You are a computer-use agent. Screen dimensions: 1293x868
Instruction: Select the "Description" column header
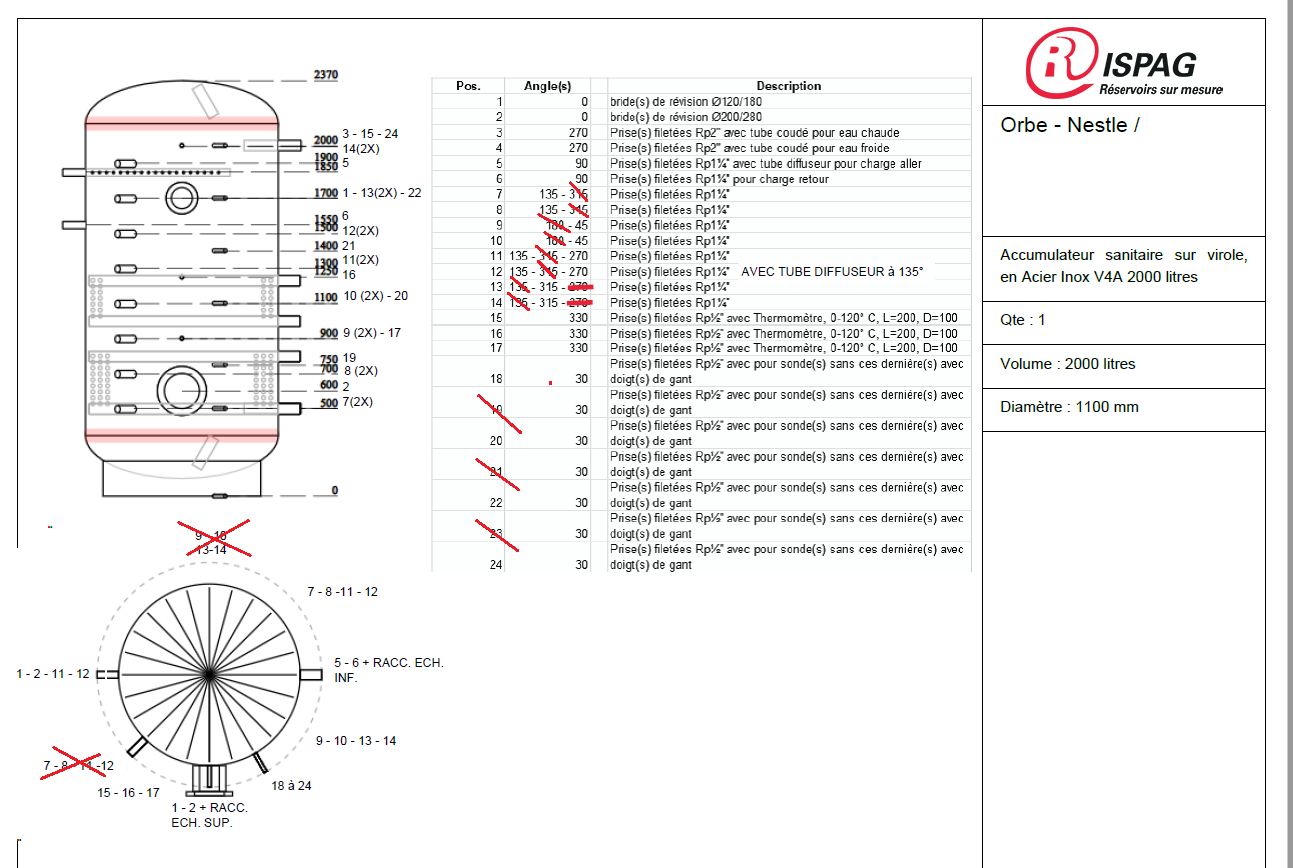click(788, 86)
